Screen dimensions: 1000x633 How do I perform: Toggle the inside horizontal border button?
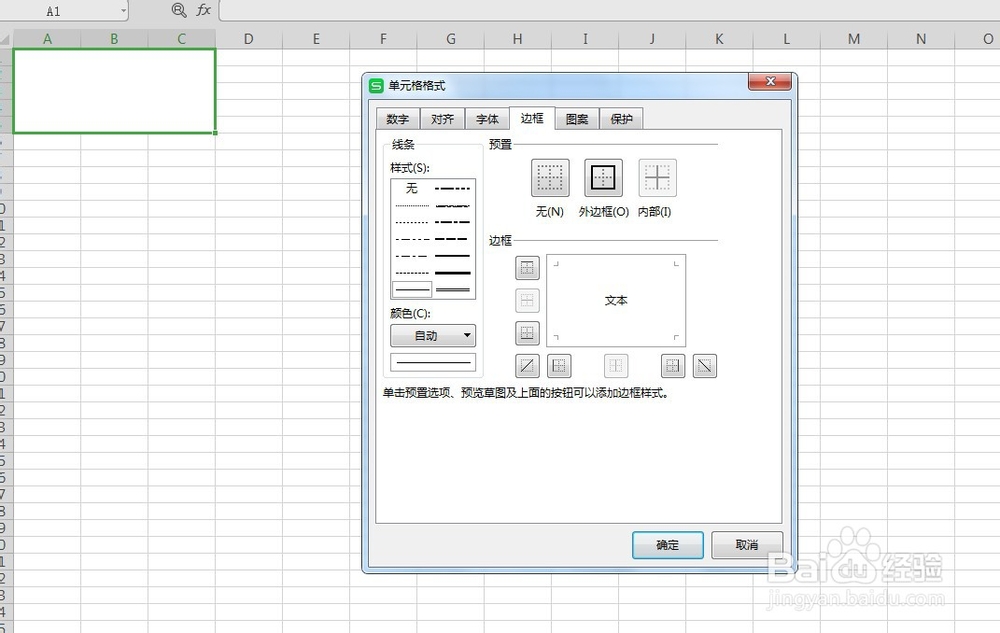pyautogui.click(x=527, y=300)
